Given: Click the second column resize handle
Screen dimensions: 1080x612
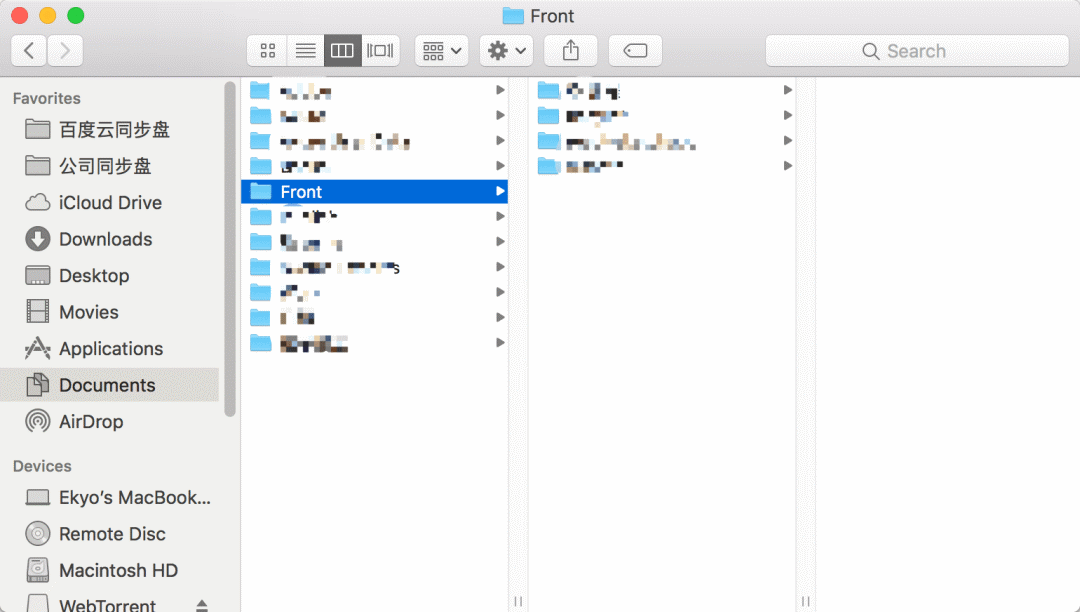Looking at the screenshot, I should click(805, 602).
